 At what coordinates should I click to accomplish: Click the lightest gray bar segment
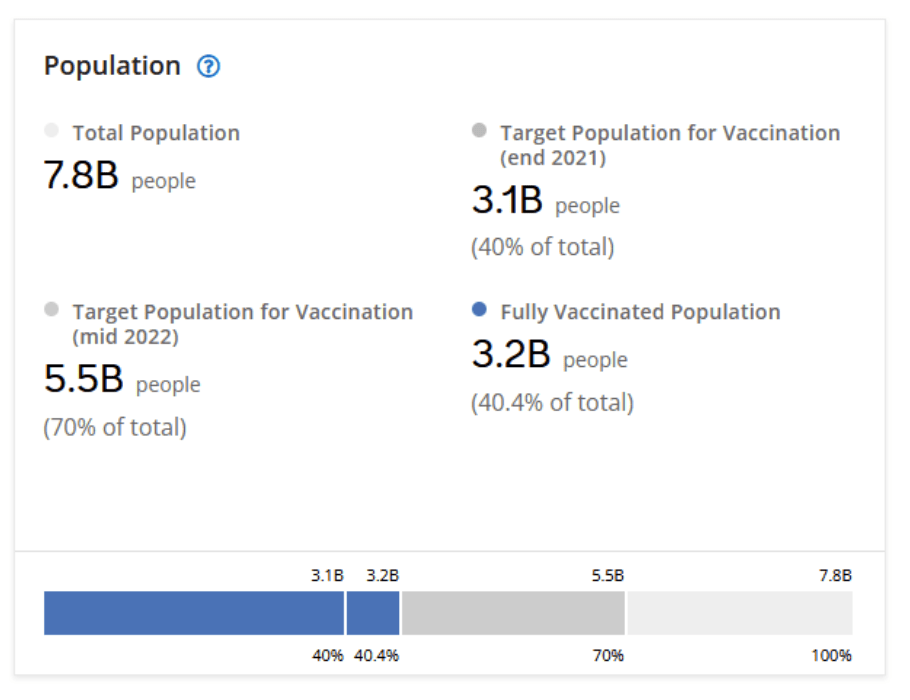739,613
